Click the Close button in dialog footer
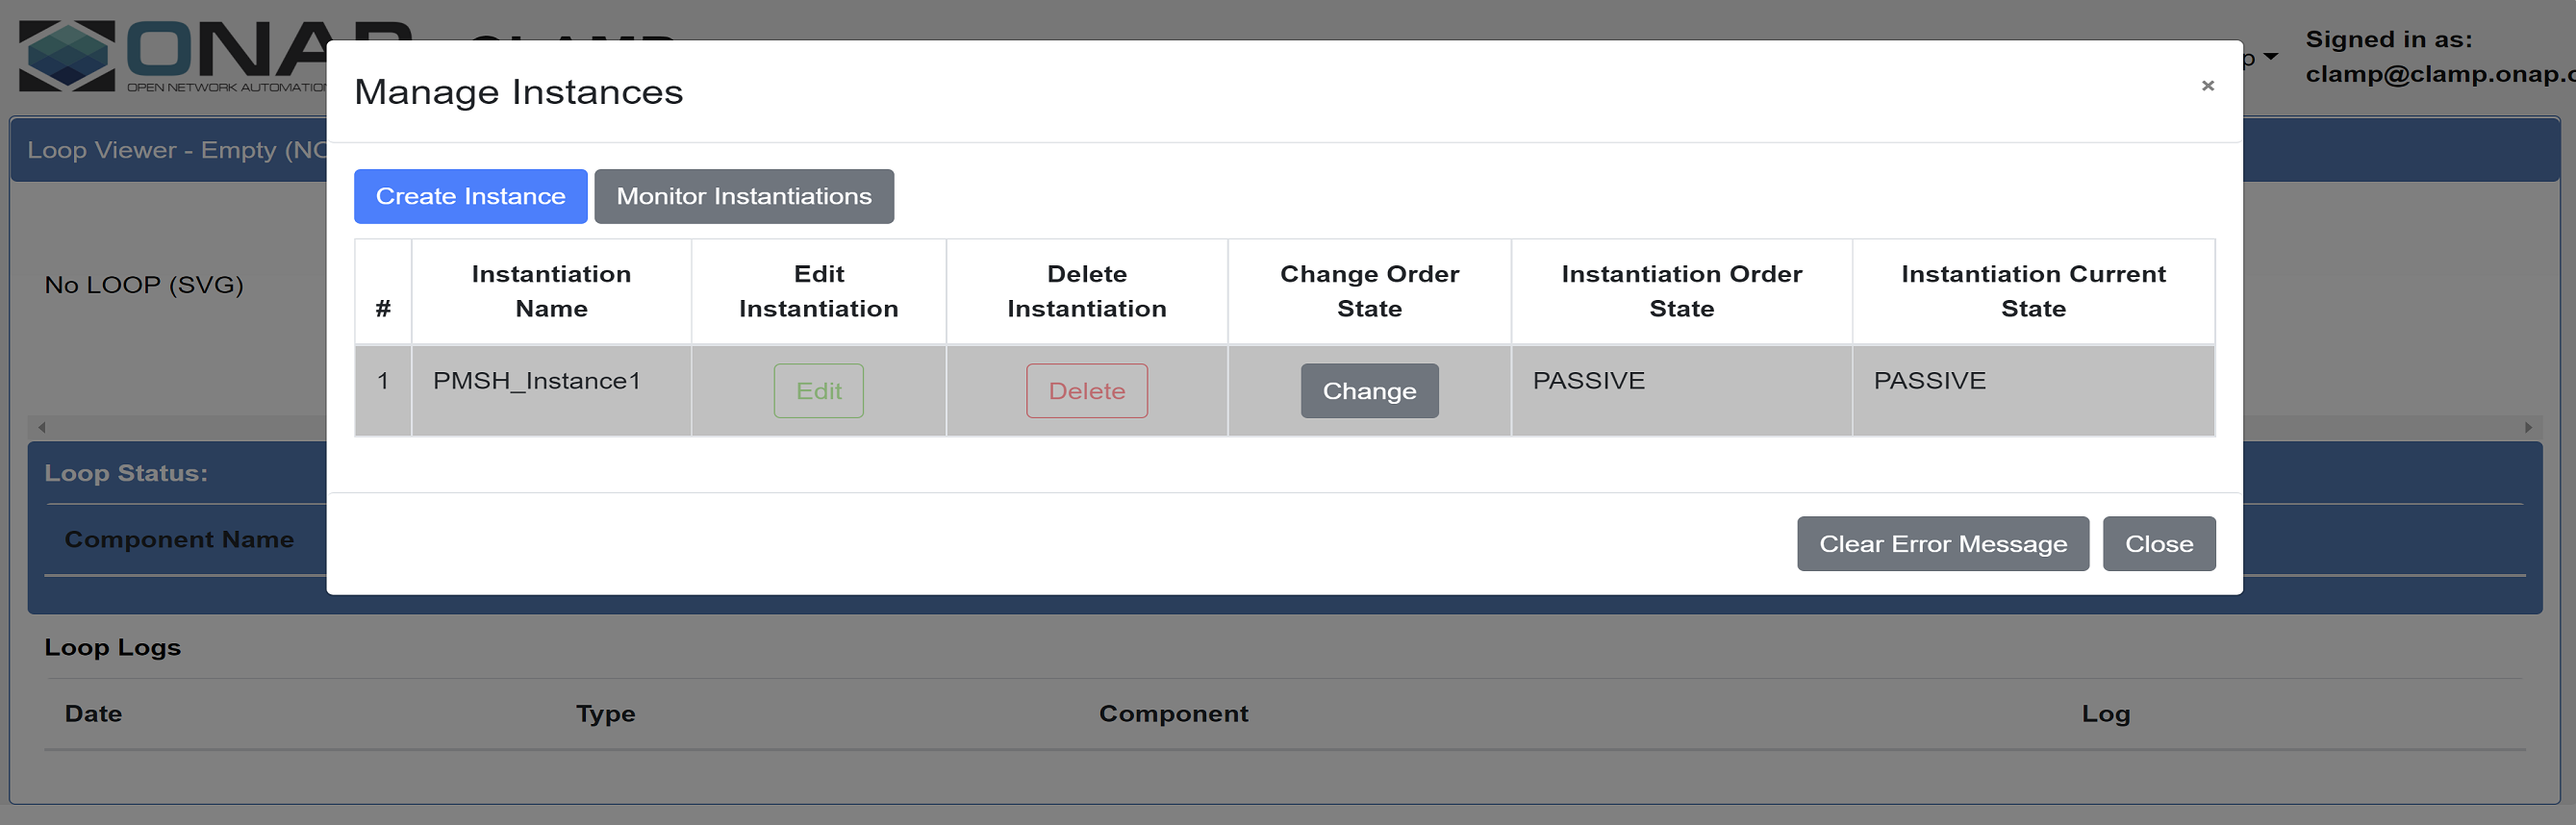This screenshot has width=2576, height=825. click(2158, 544)
